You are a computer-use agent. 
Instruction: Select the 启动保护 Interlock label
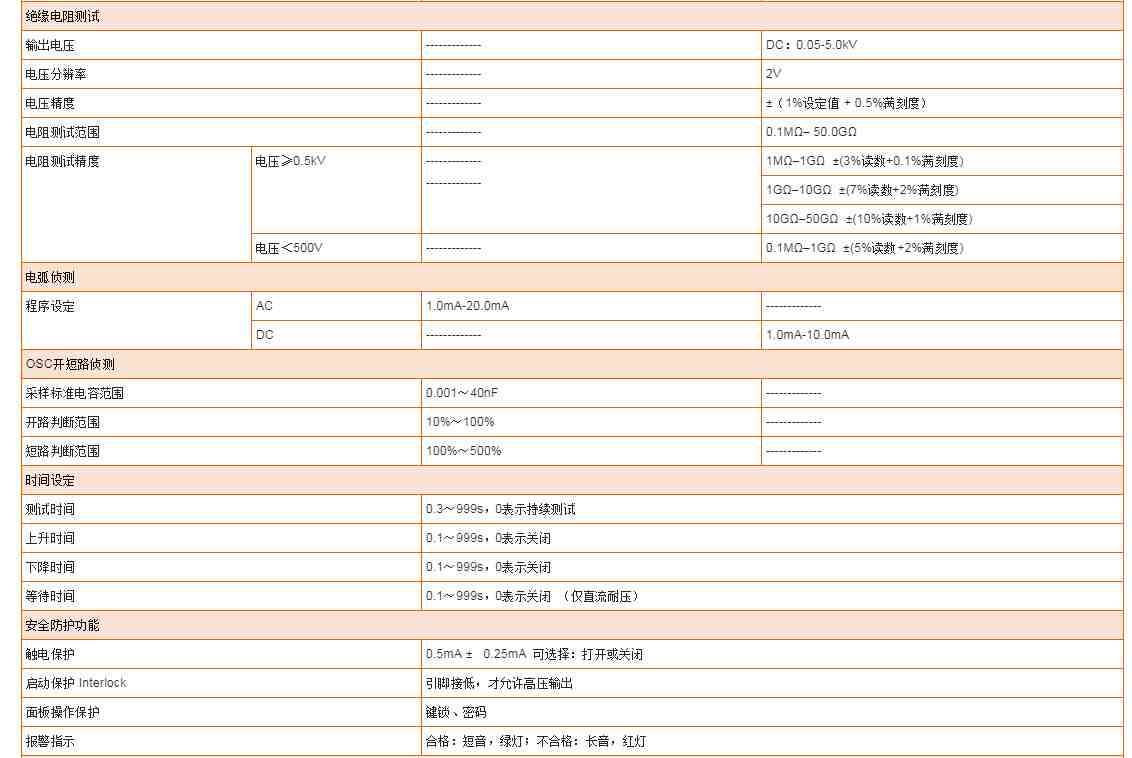76,683
